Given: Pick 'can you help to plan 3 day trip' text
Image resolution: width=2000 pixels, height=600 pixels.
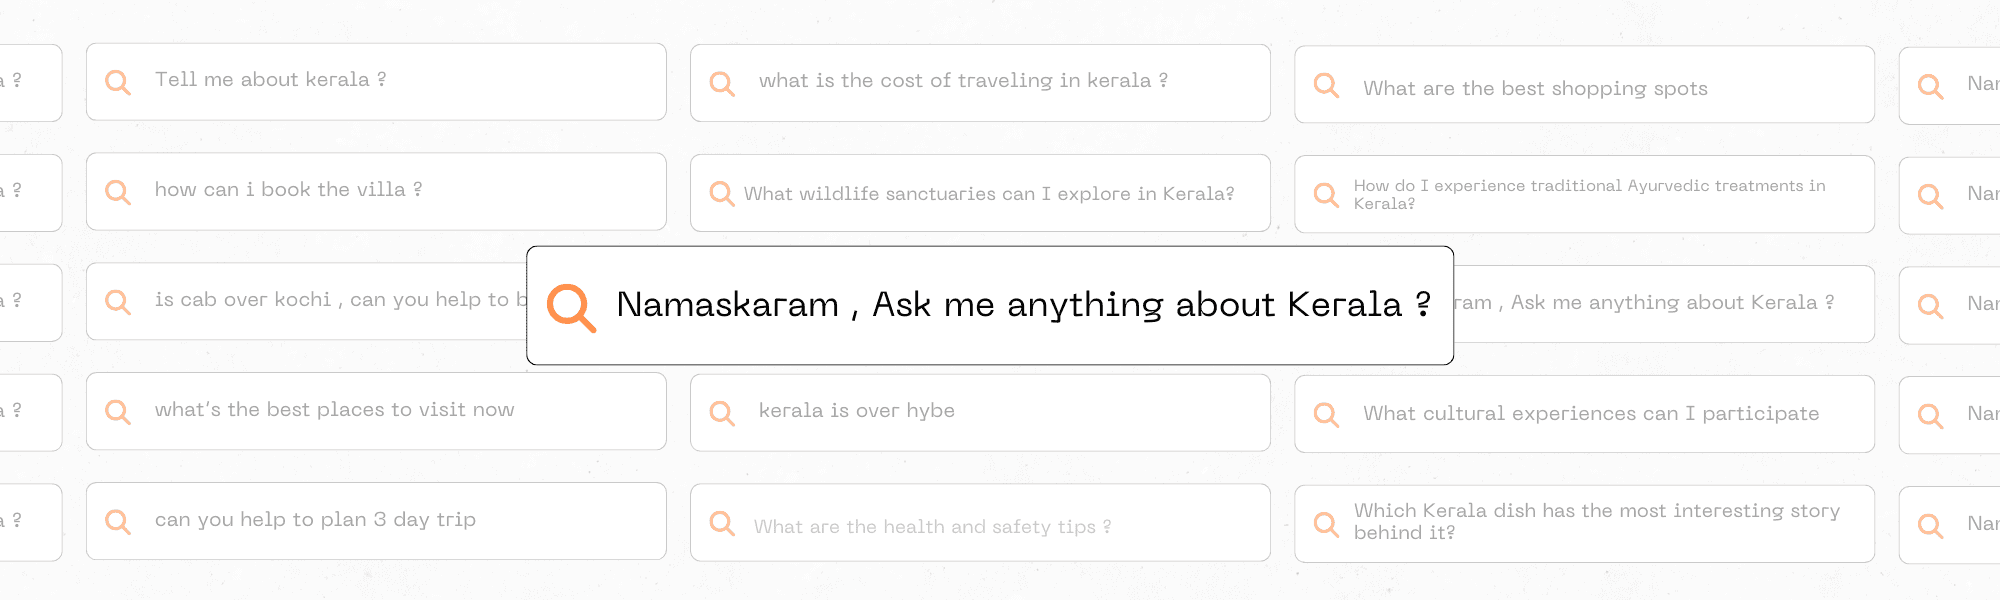Looking at the screenshot, I should (x=315, y=520).
